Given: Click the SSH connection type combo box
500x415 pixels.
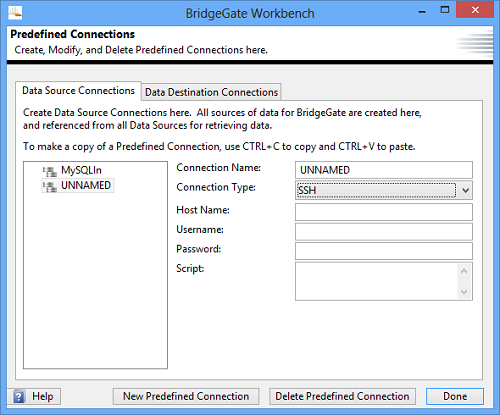Looking at the screenshot, I should click(384, 190).
